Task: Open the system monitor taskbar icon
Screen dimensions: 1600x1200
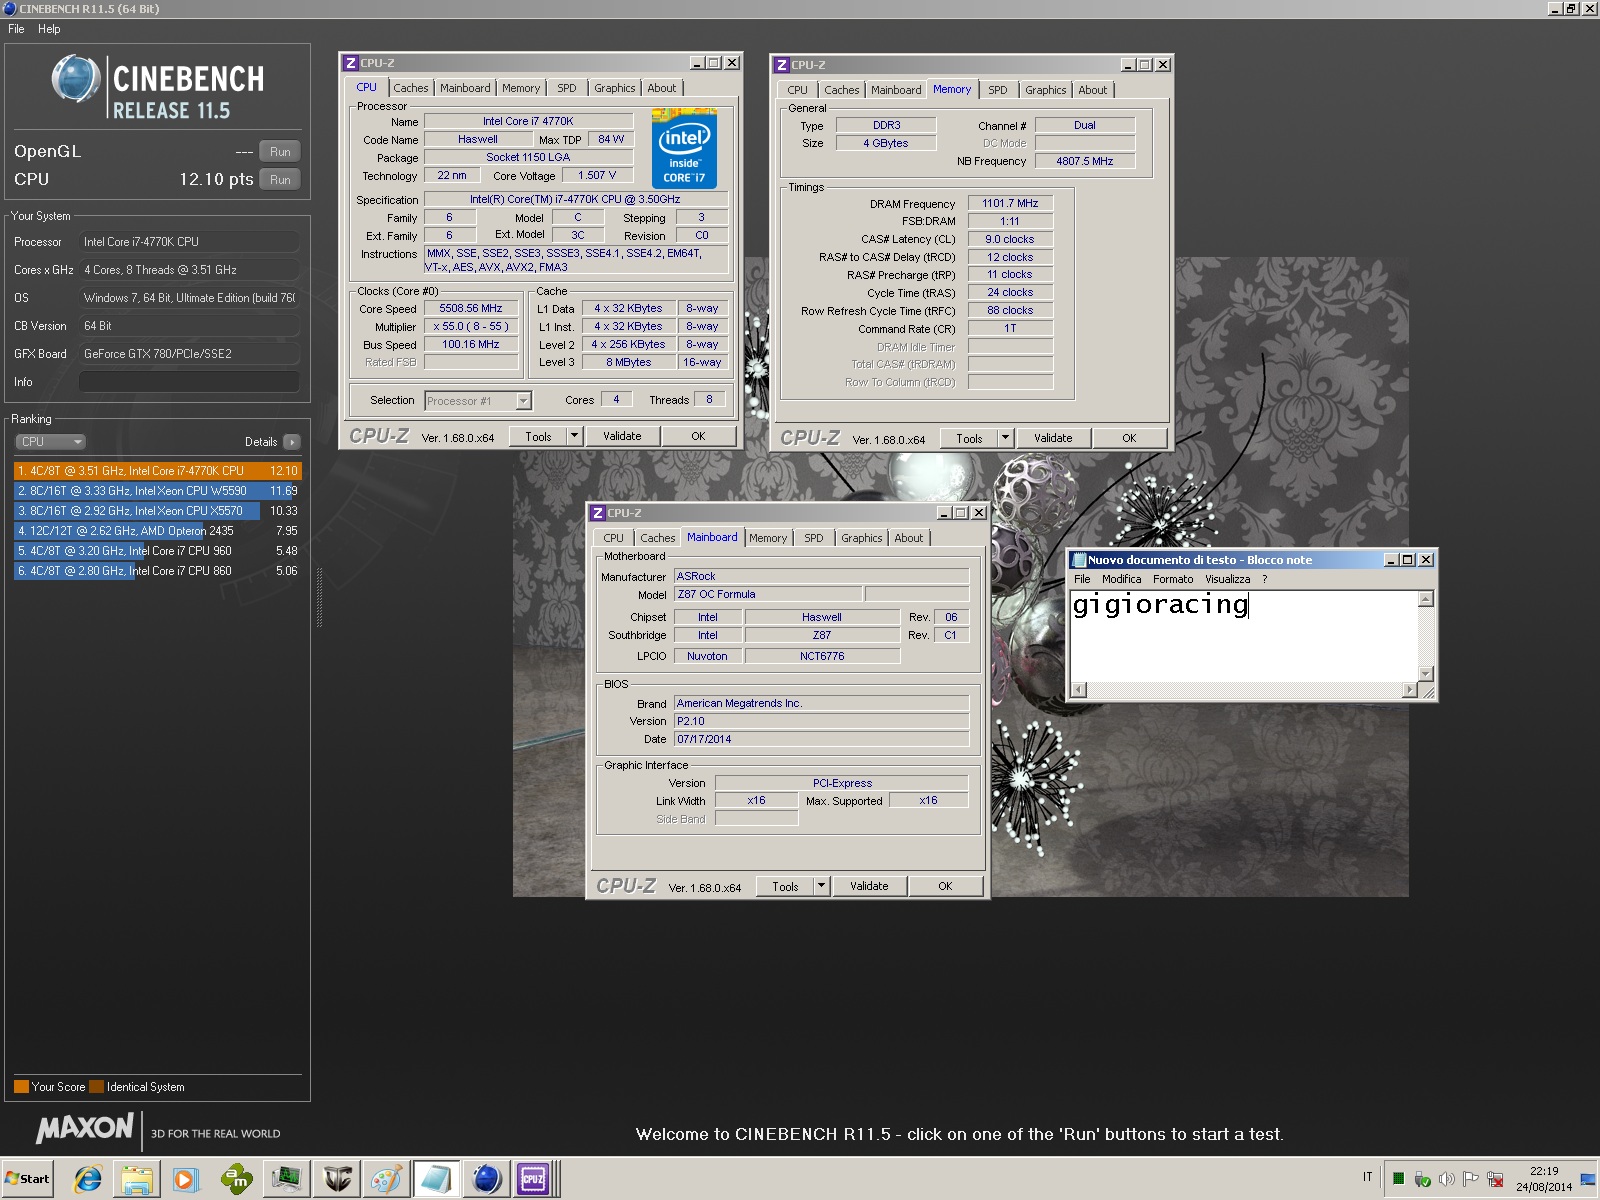Action: 286,1179
